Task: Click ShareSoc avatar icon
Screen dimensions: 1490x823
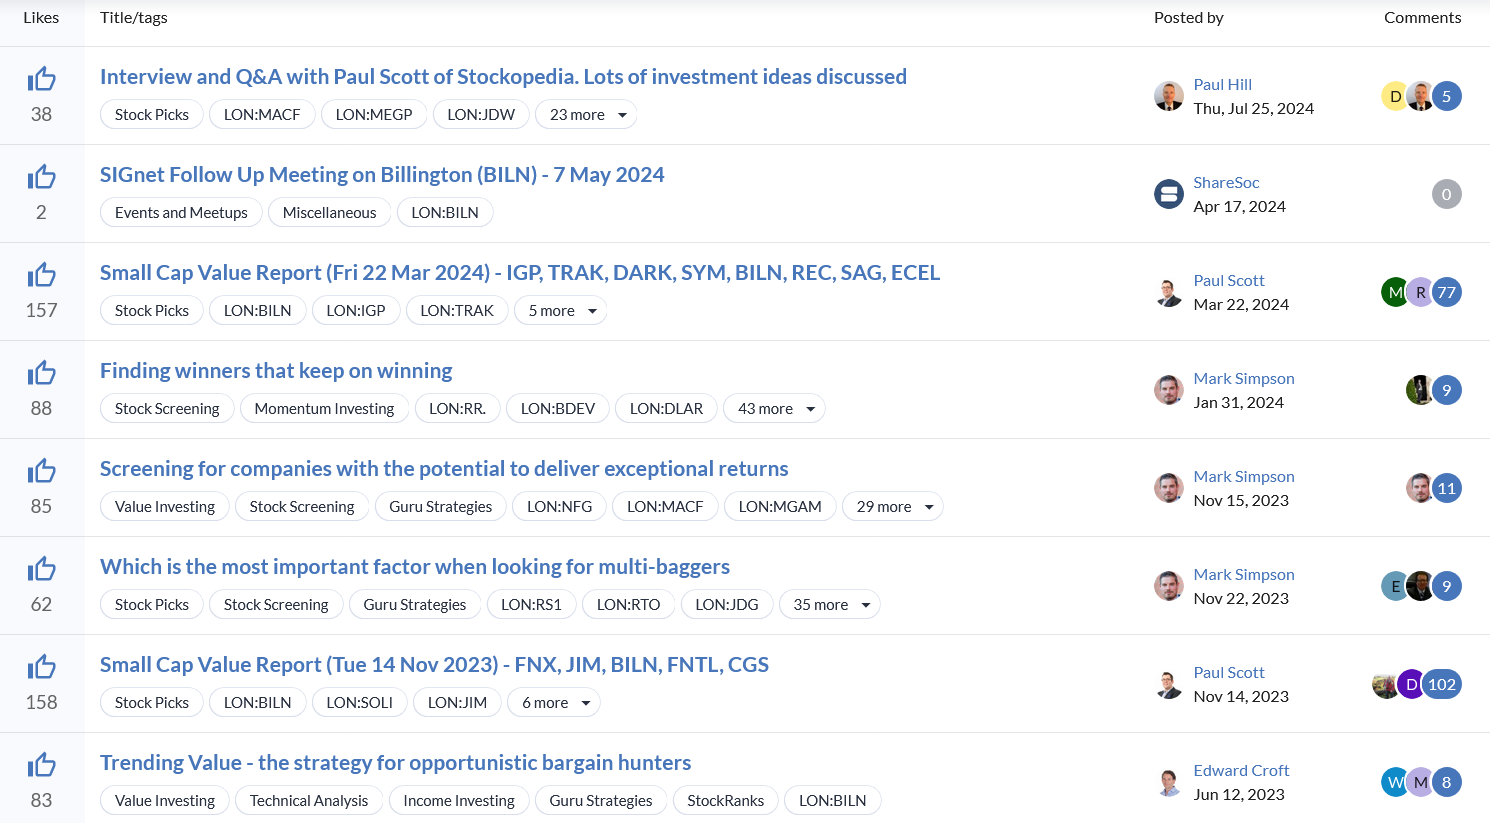Action: tap(1169, 194)
